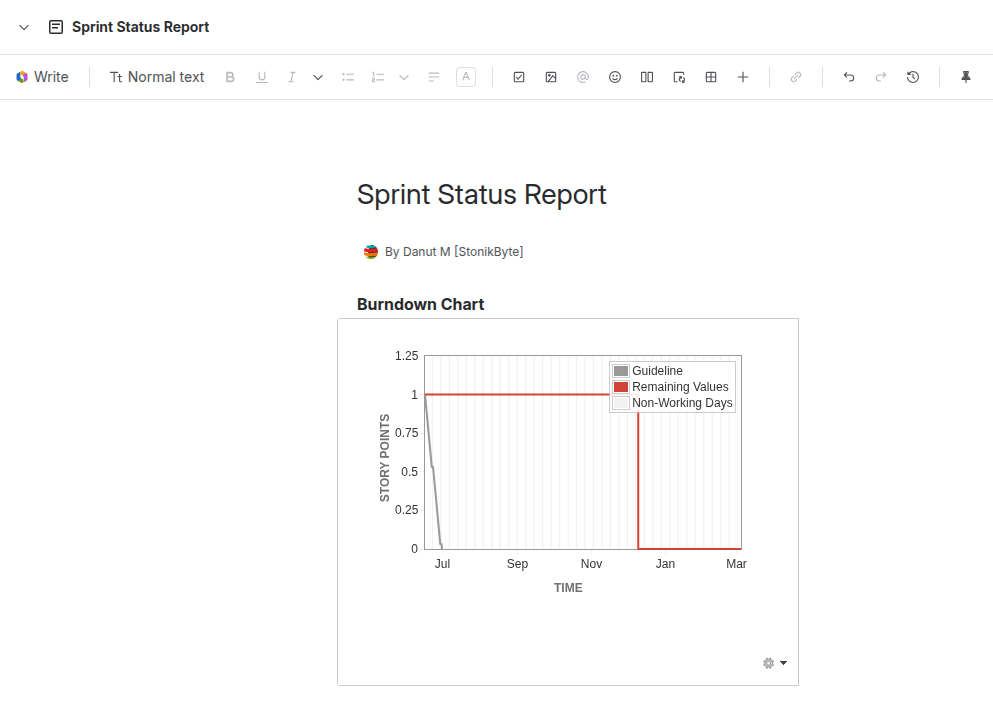Open the emoji picker
The height and width of the screenshot is (713, 993).
click(615, 77)
